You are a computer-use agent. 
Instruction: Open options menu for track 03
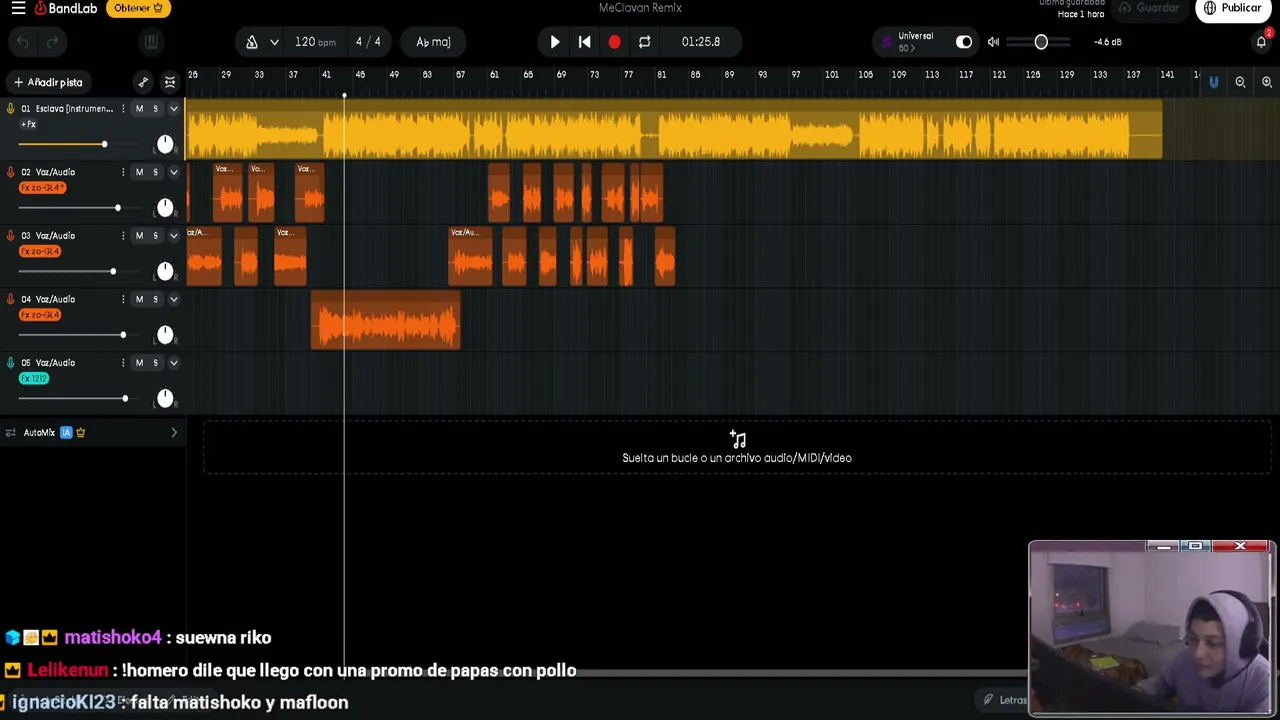[123, 236]
